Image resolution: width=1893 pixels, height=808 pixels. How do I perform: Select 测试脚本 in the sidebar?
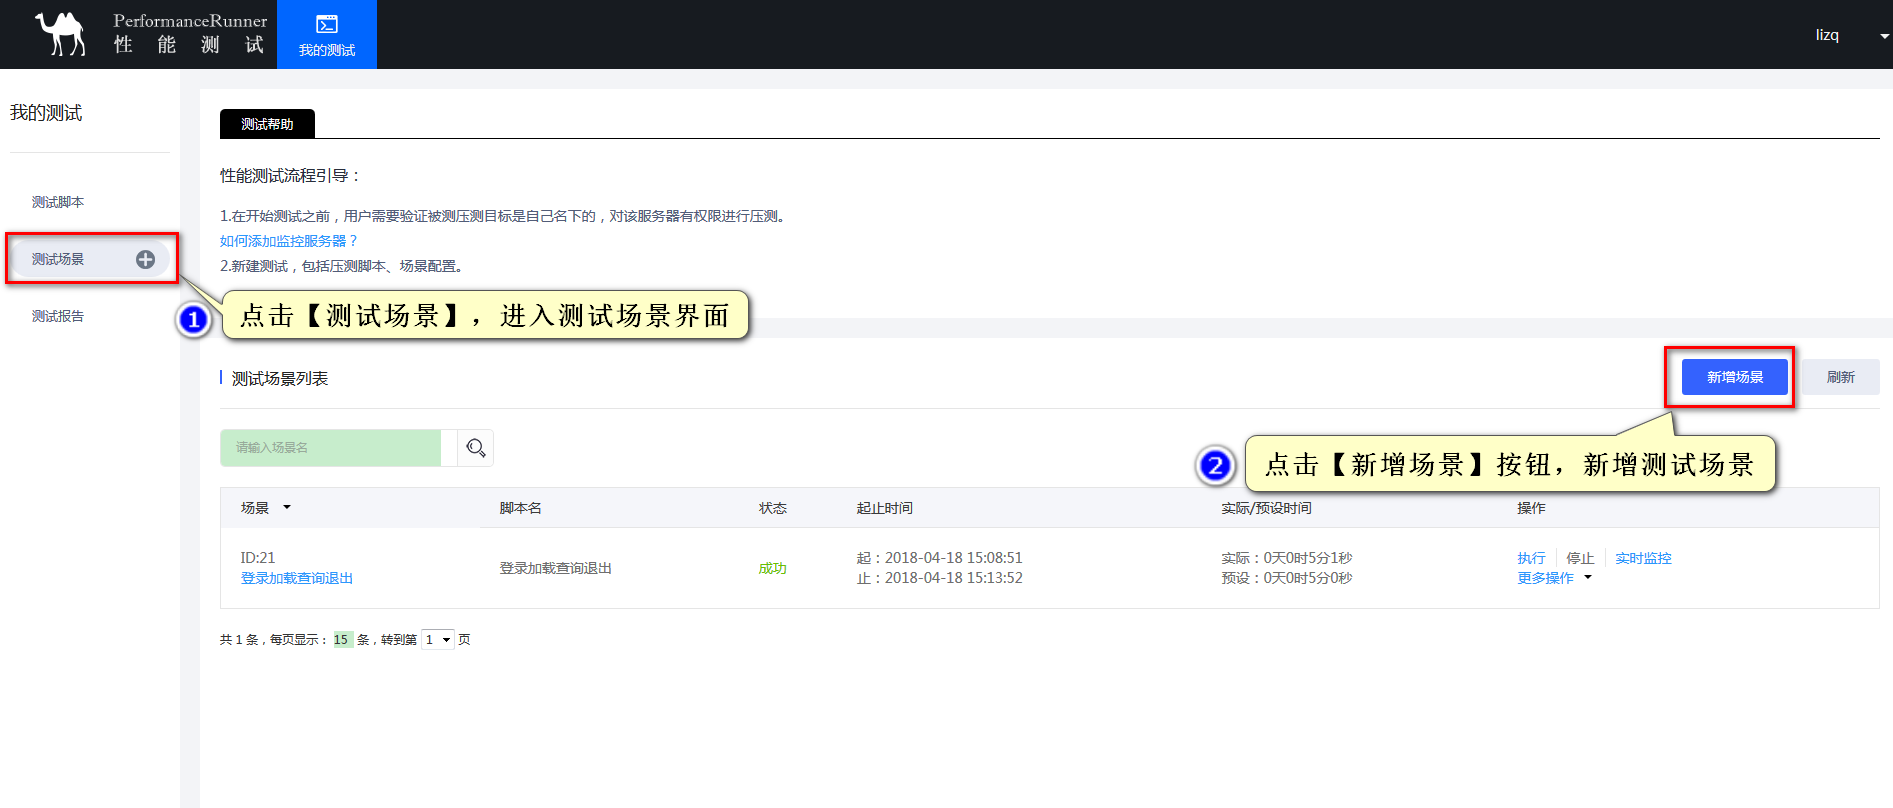[x=58, y=202]
